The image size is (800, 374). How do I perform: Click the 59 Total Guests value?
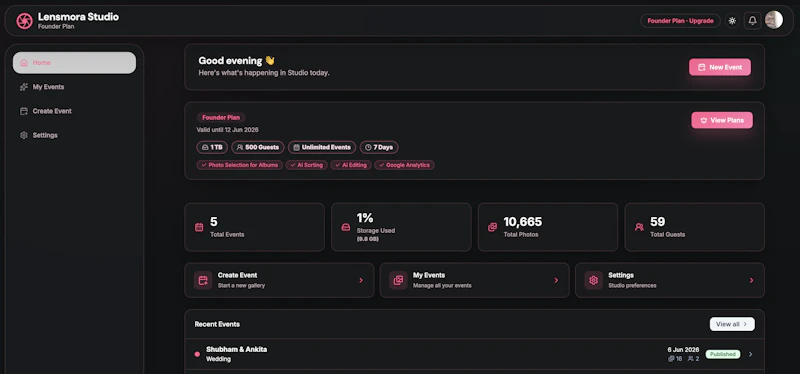coord(658,222)
